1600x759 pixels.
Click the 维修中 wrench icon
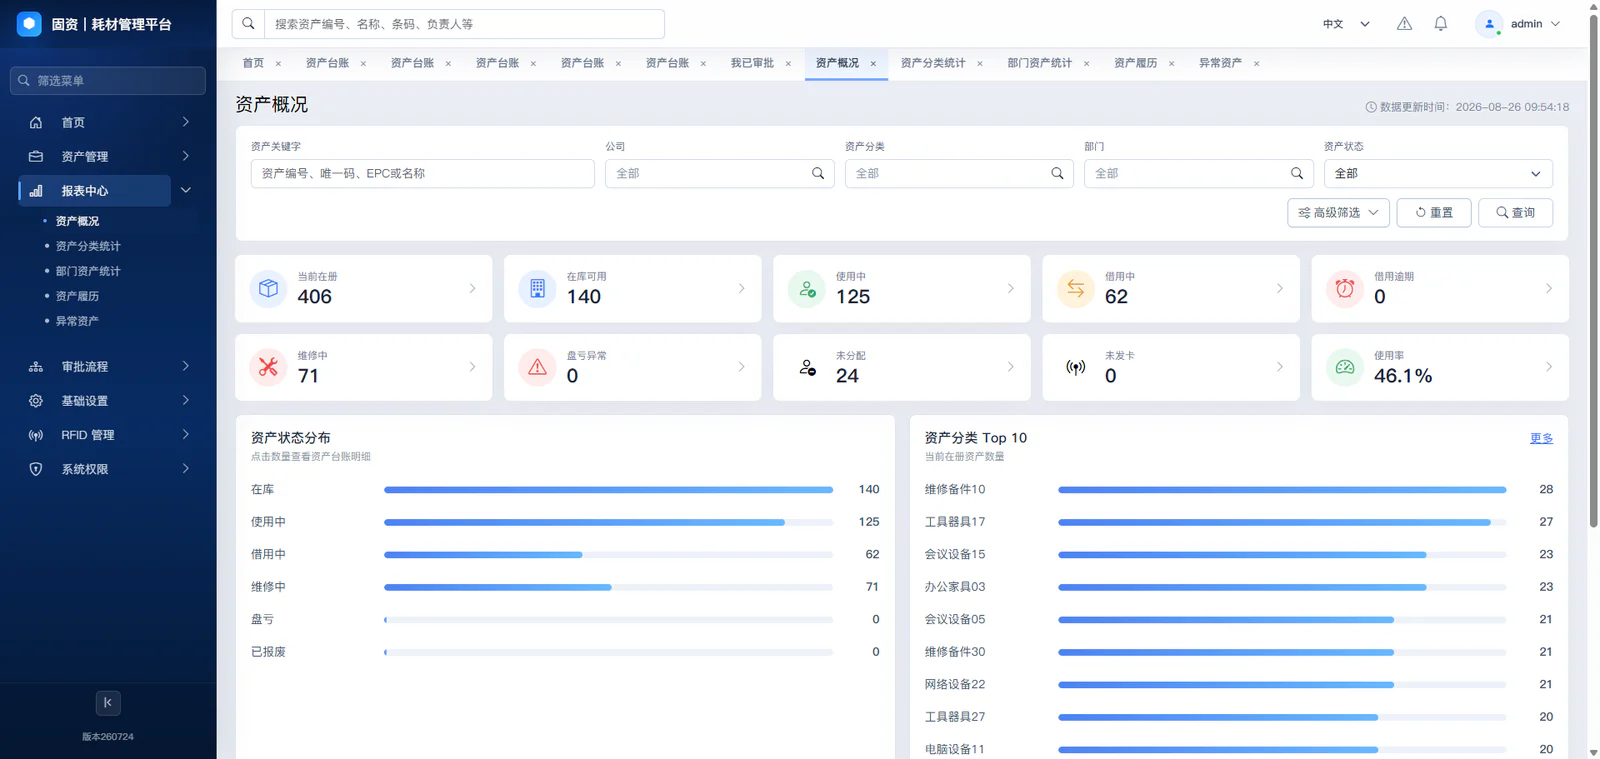(x=268, y=367)
